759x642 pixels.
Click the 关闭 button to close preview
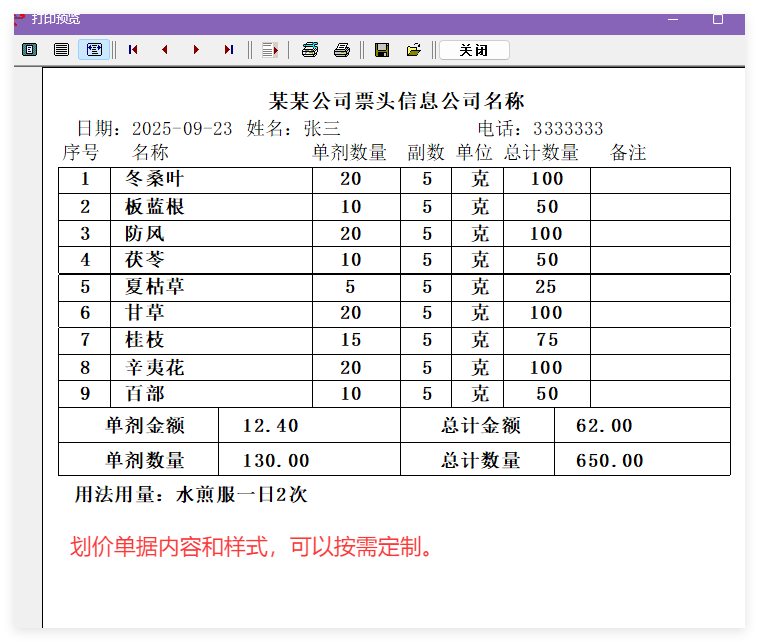(474, 50)
